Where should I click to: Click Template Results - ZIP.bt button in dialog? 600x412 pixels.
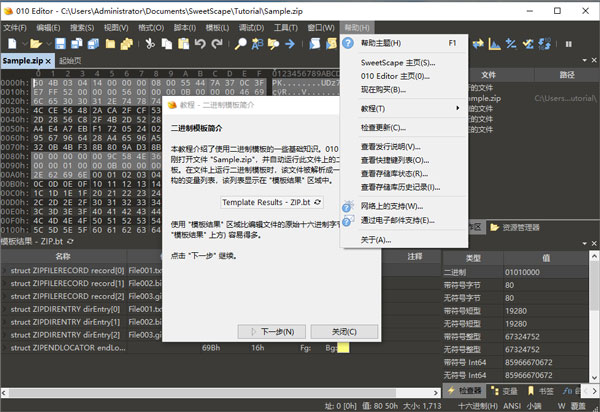(x=272, y=202)
